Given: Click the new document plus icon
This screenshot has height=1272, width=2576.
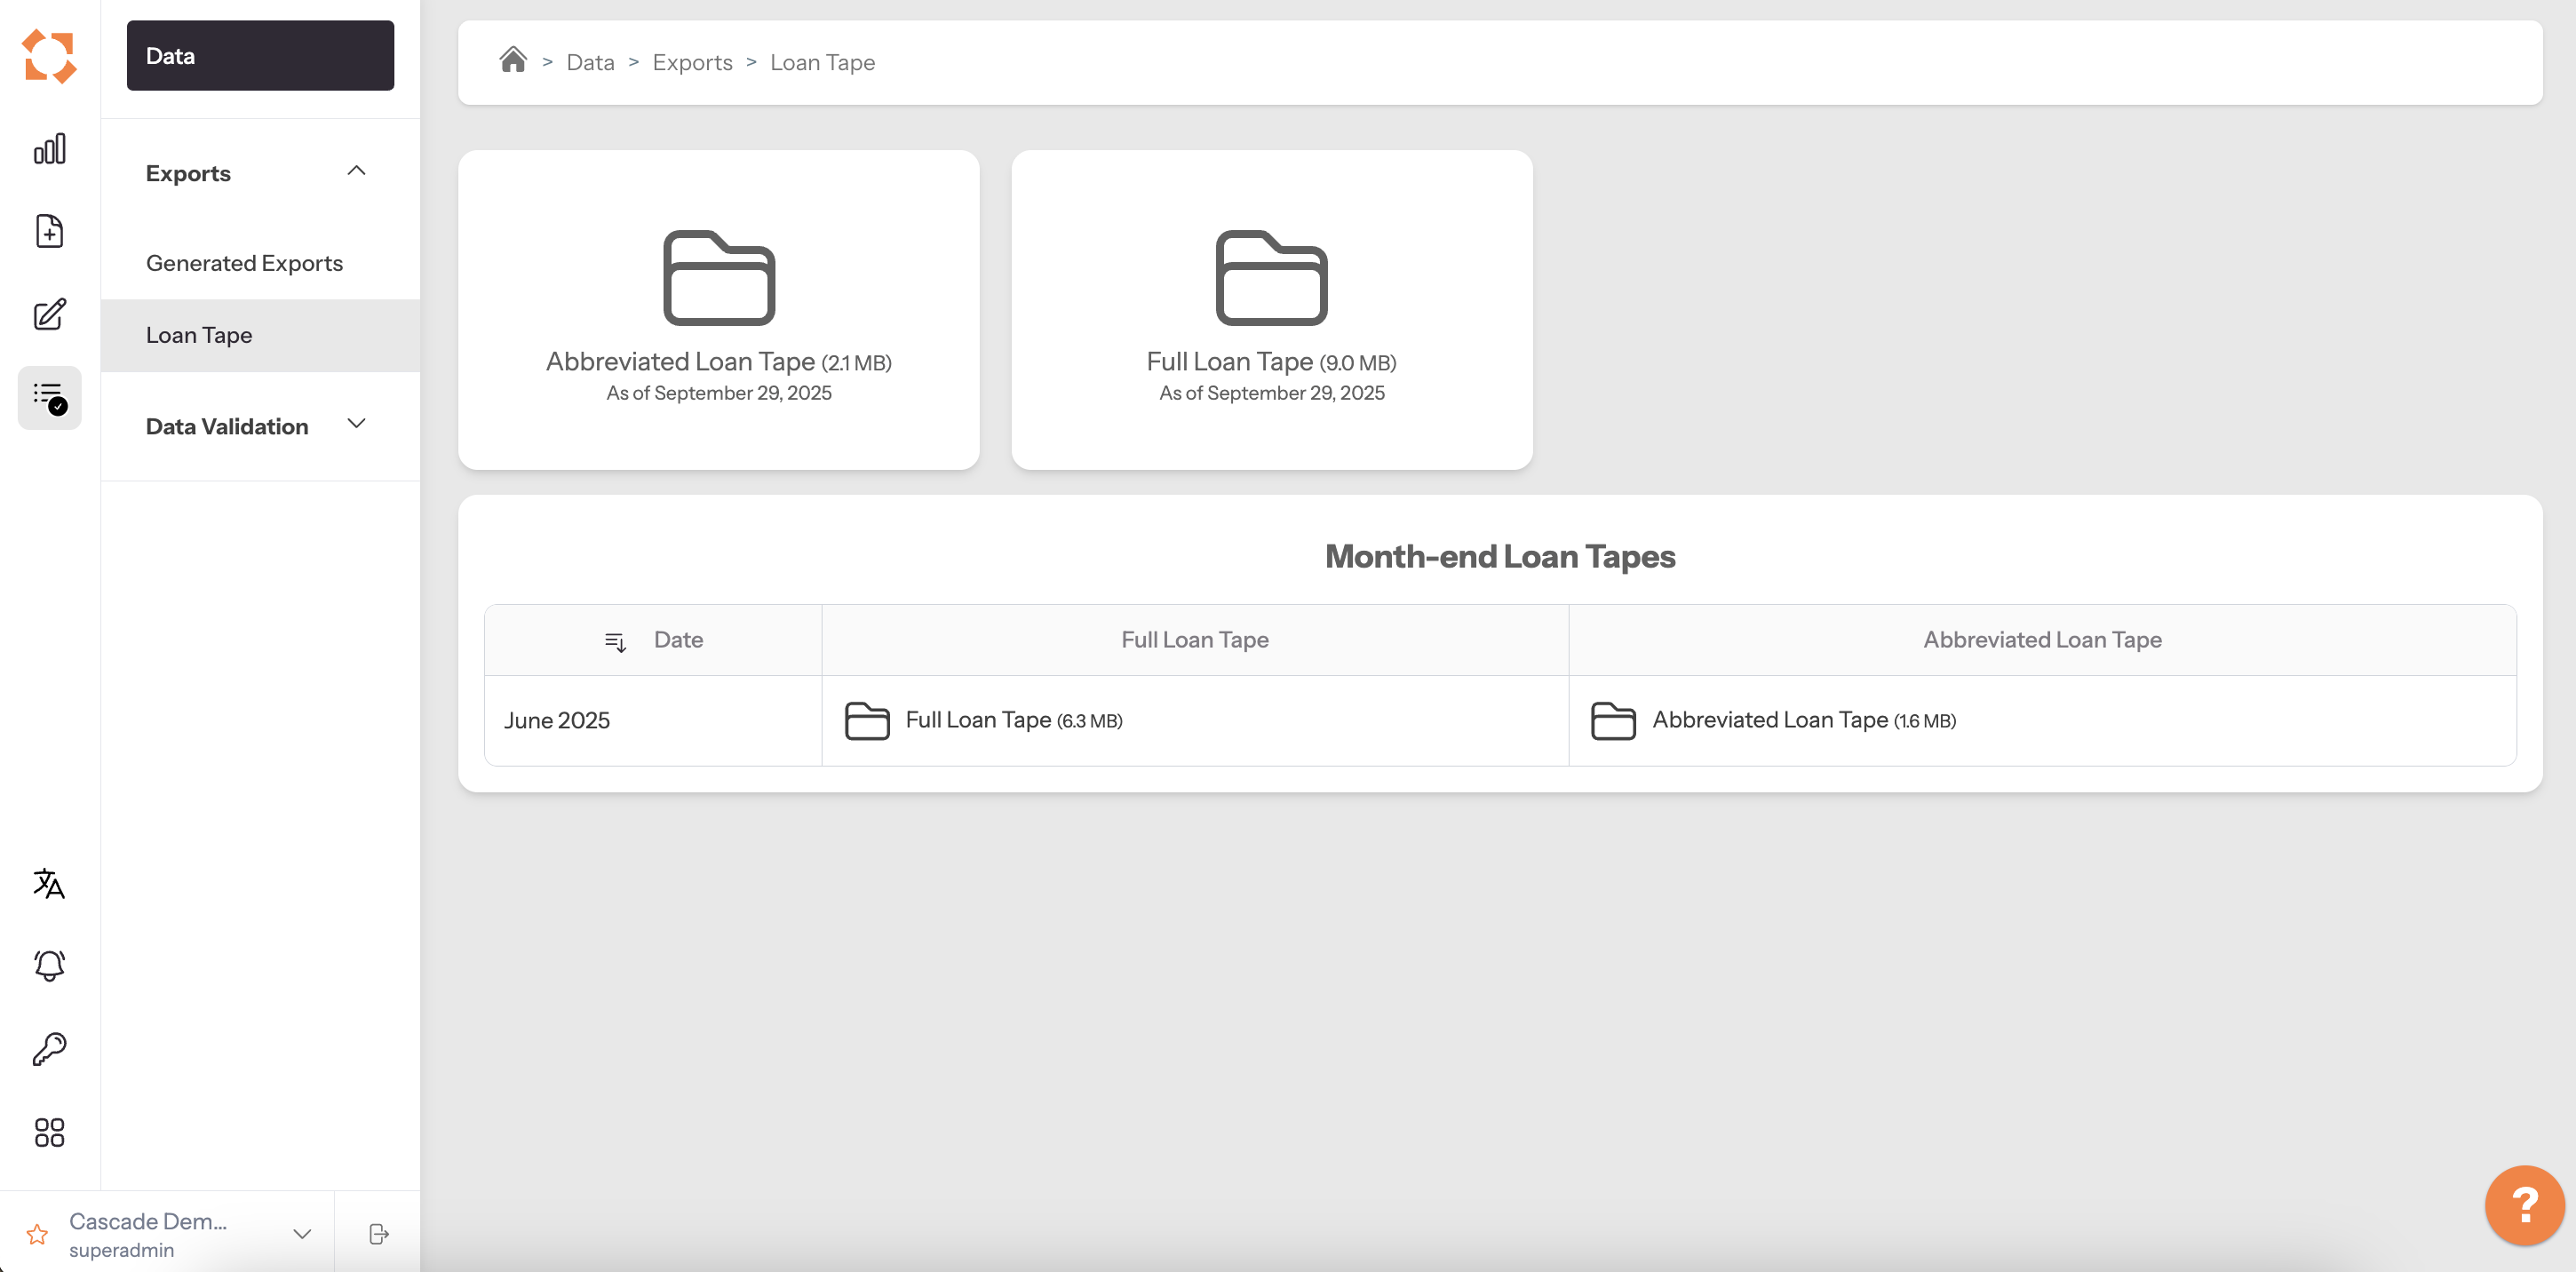Looking at the screenshot, I should click(49, 231).
